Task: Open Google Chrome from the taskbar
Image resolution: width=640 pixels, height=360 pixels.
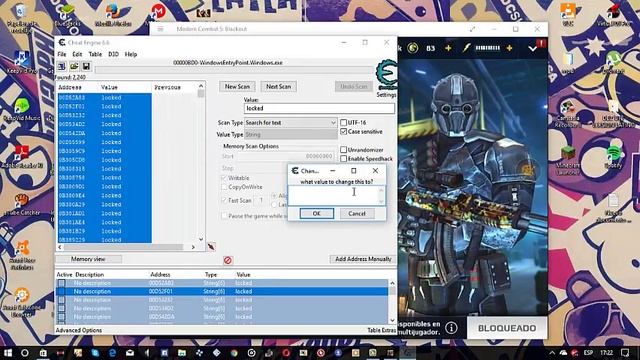Action: (x=234, y=353)
